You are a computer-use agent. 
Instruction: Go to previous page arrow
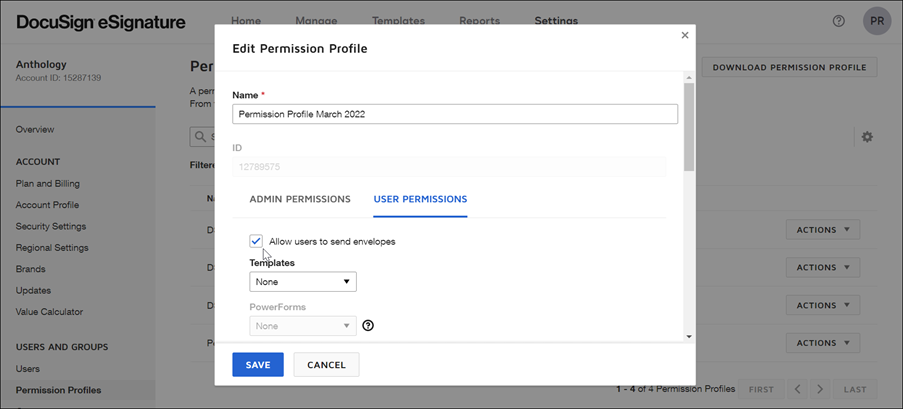tap(797, 389)
